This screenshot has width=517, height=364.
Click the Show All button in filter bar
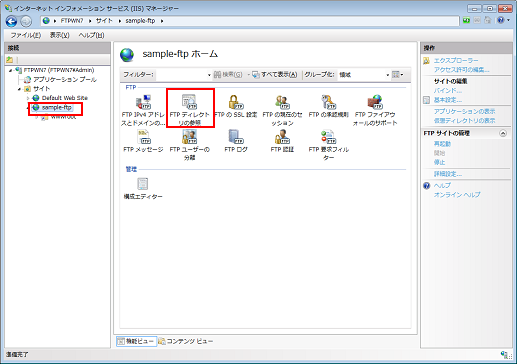click(274, 74)
